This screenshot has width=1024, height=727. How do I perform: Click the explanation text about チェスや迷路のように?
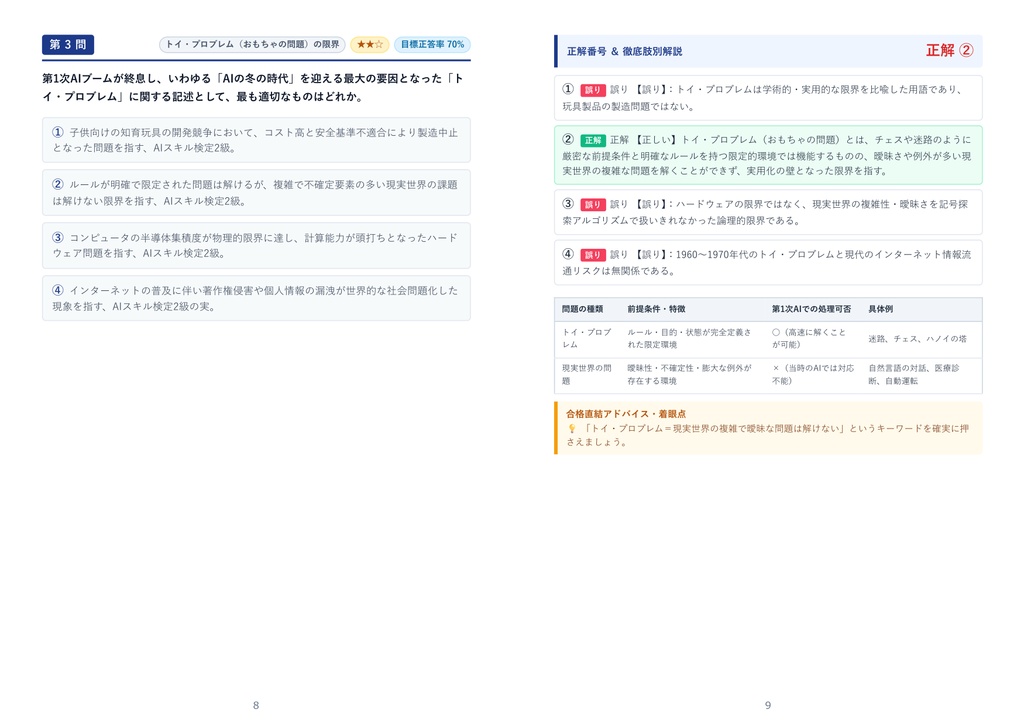point(767,155)
